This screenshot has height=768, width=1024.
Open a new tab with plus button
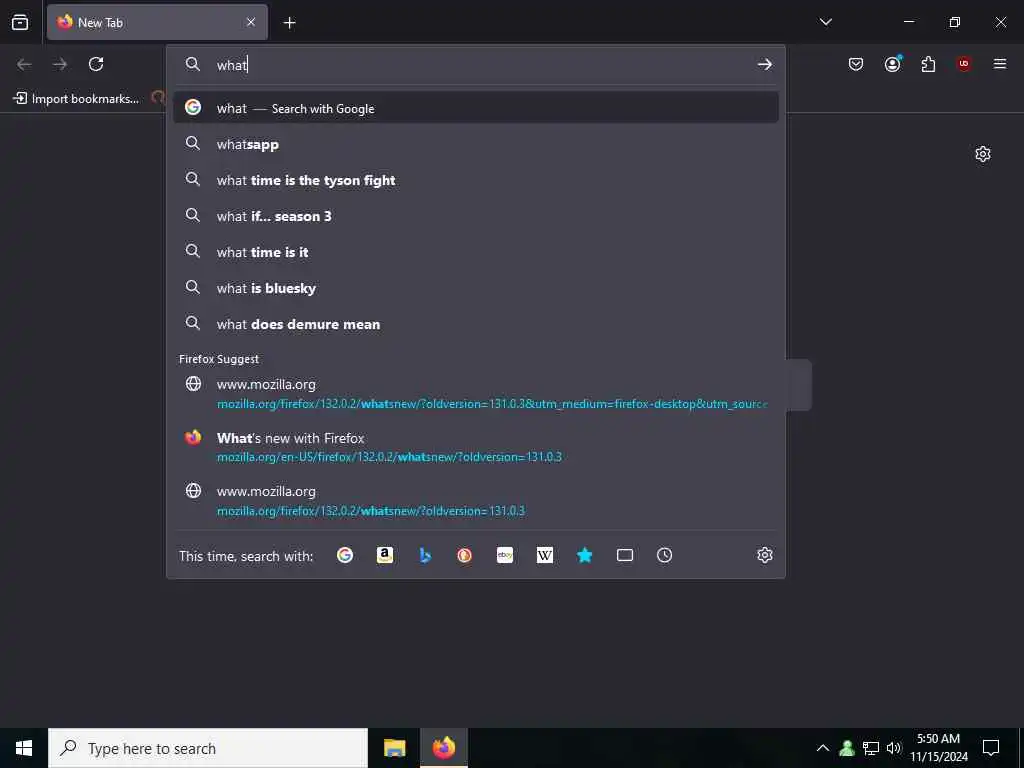tap(289, 23)
